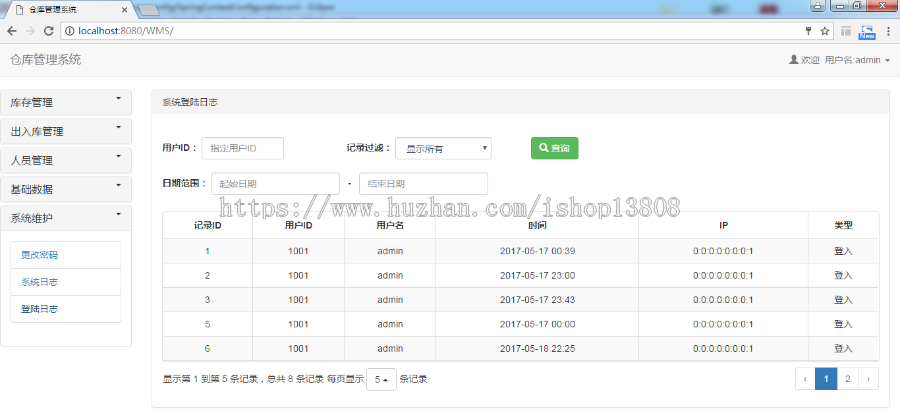The width and height of the screenshot is (900, 411).
Task: Go to the next page with › button
Action: 868,379
